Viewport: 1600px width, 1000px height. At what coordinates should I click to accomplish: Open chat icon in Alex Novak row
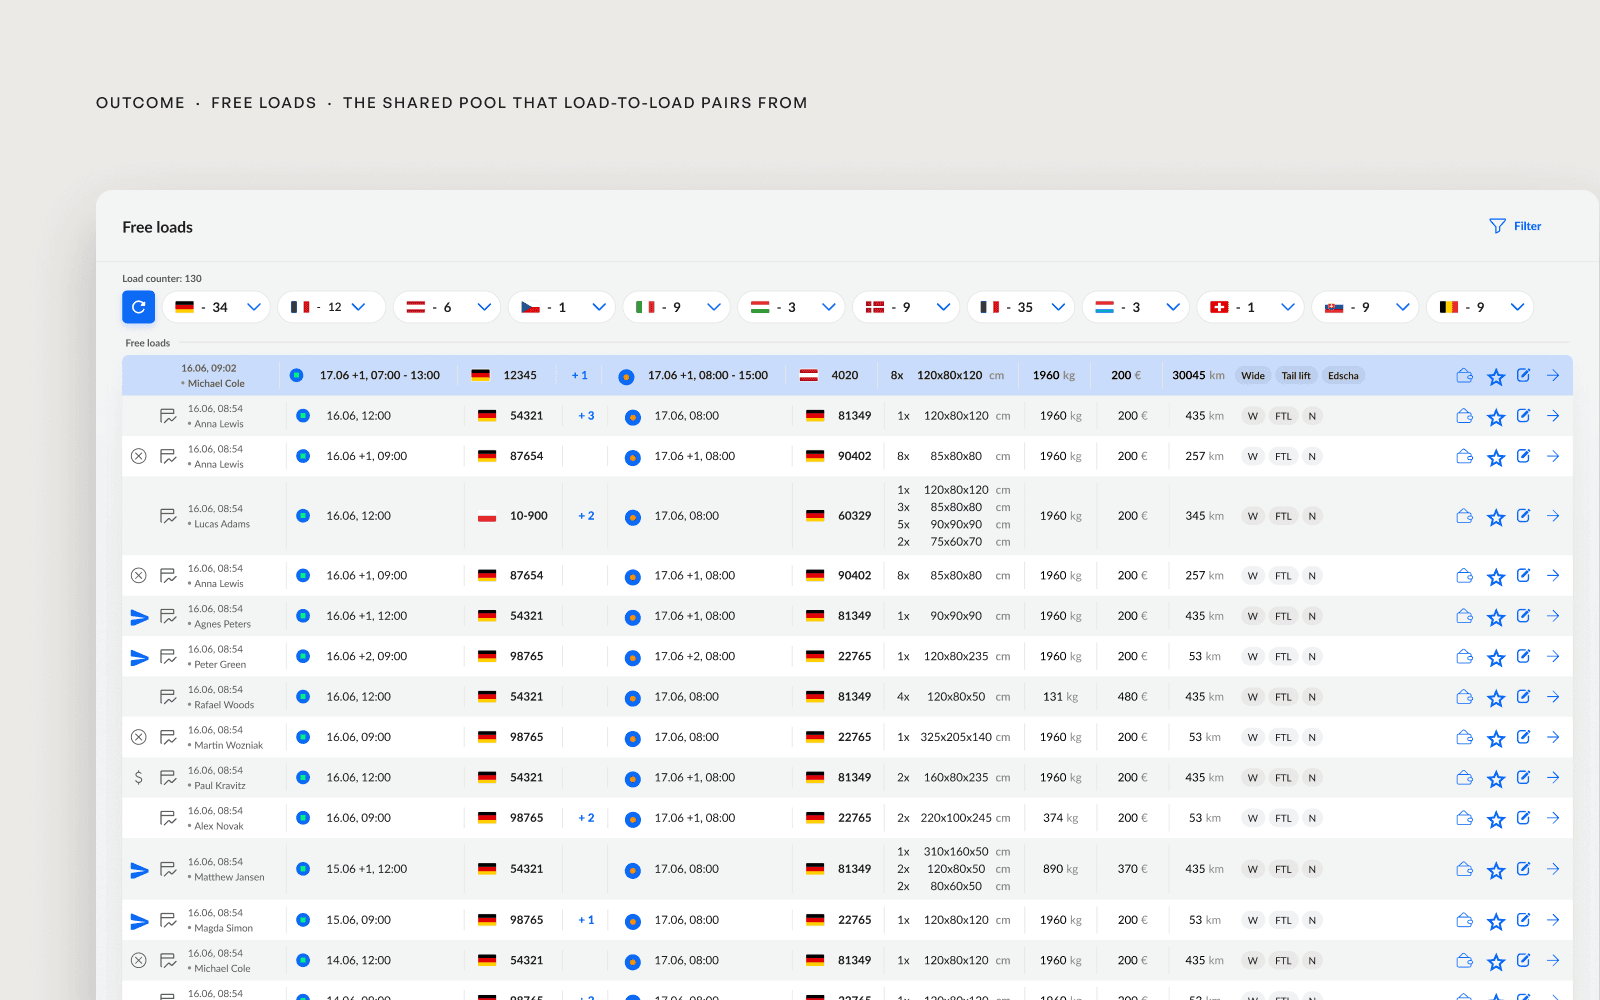[x=168, y=818]
